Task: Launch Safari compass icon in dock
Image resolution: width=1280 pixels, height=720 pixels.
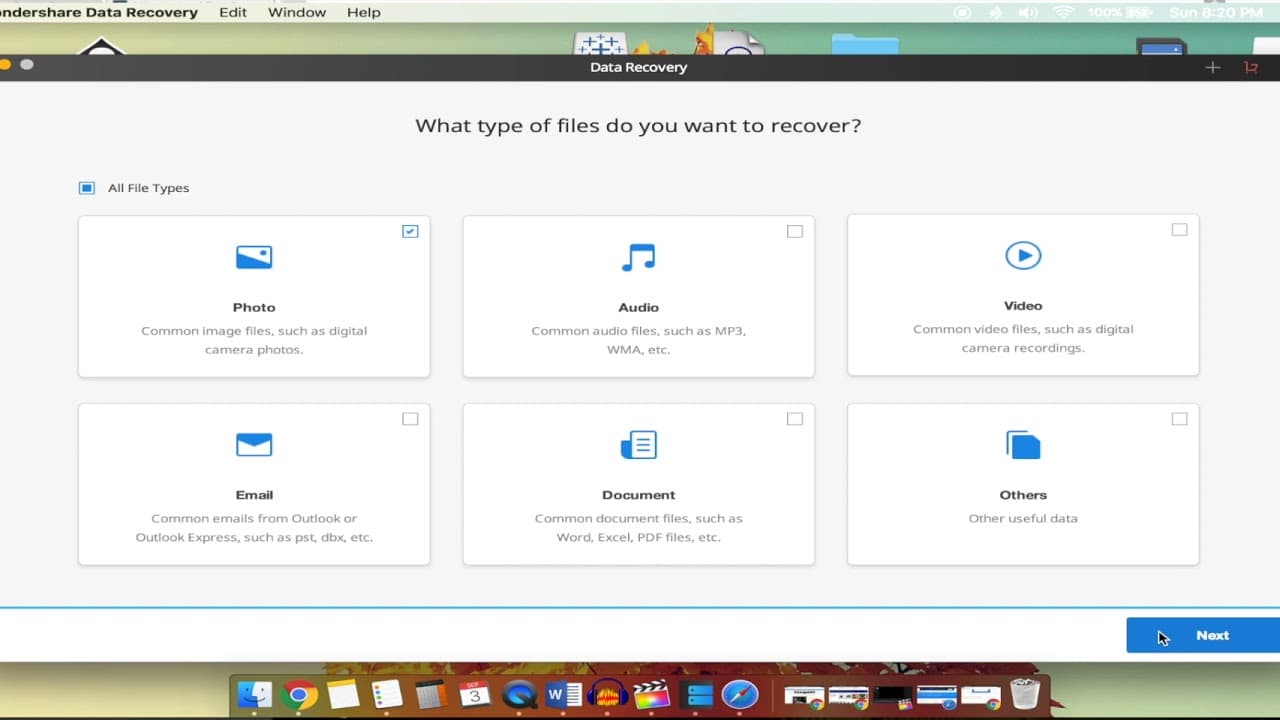Action: (x=740, y=694)
